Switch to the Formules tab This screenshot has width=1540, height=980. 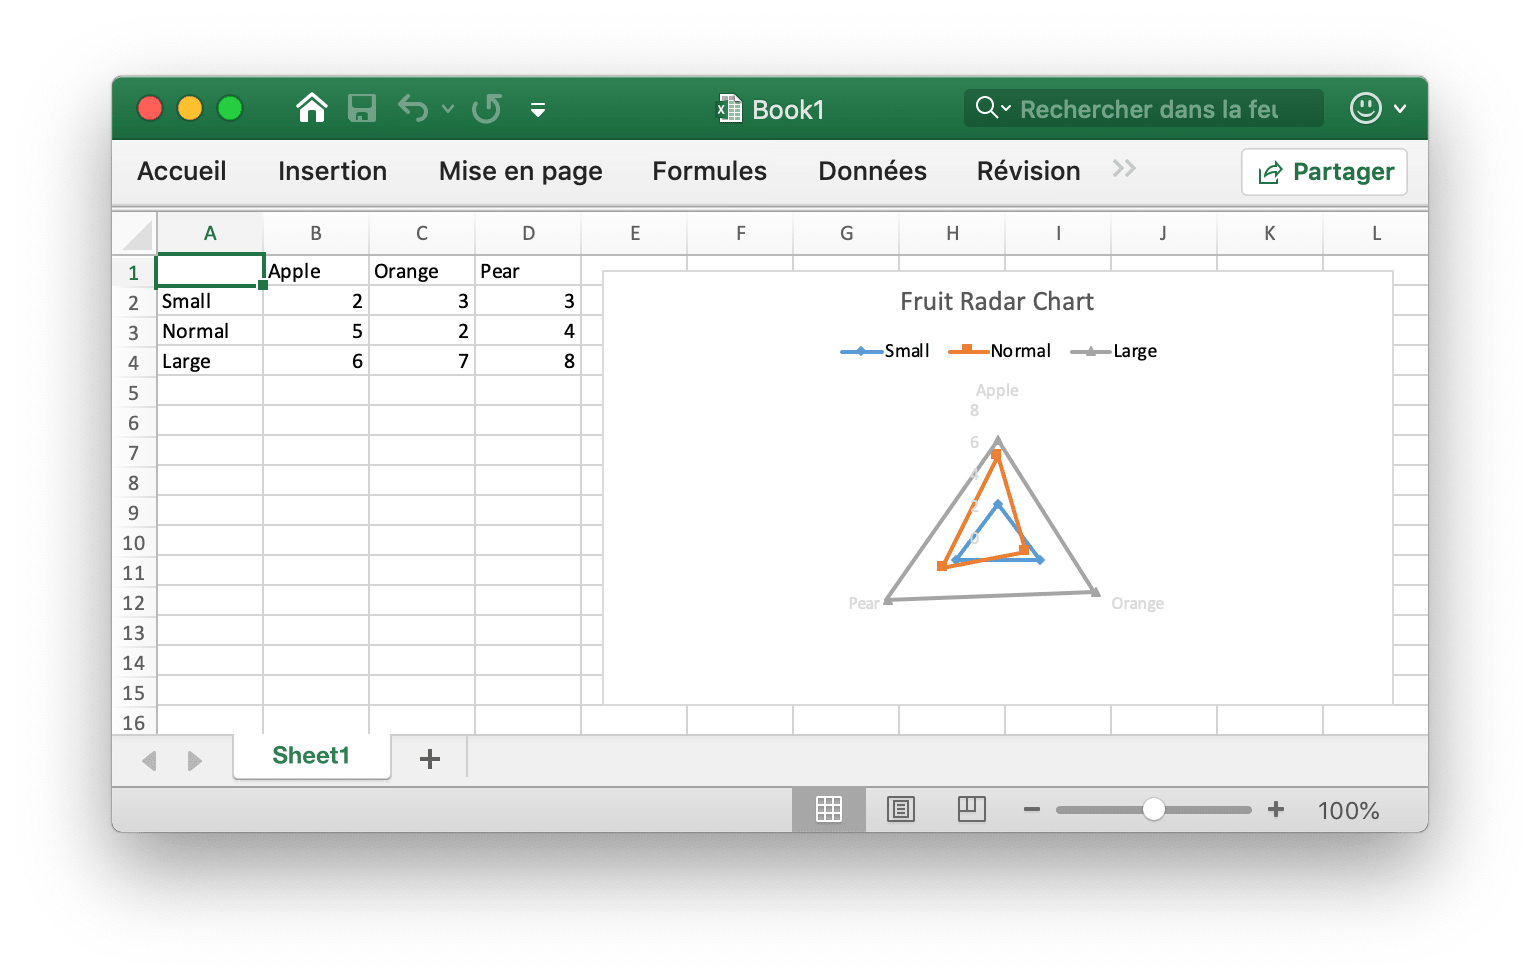709,171
